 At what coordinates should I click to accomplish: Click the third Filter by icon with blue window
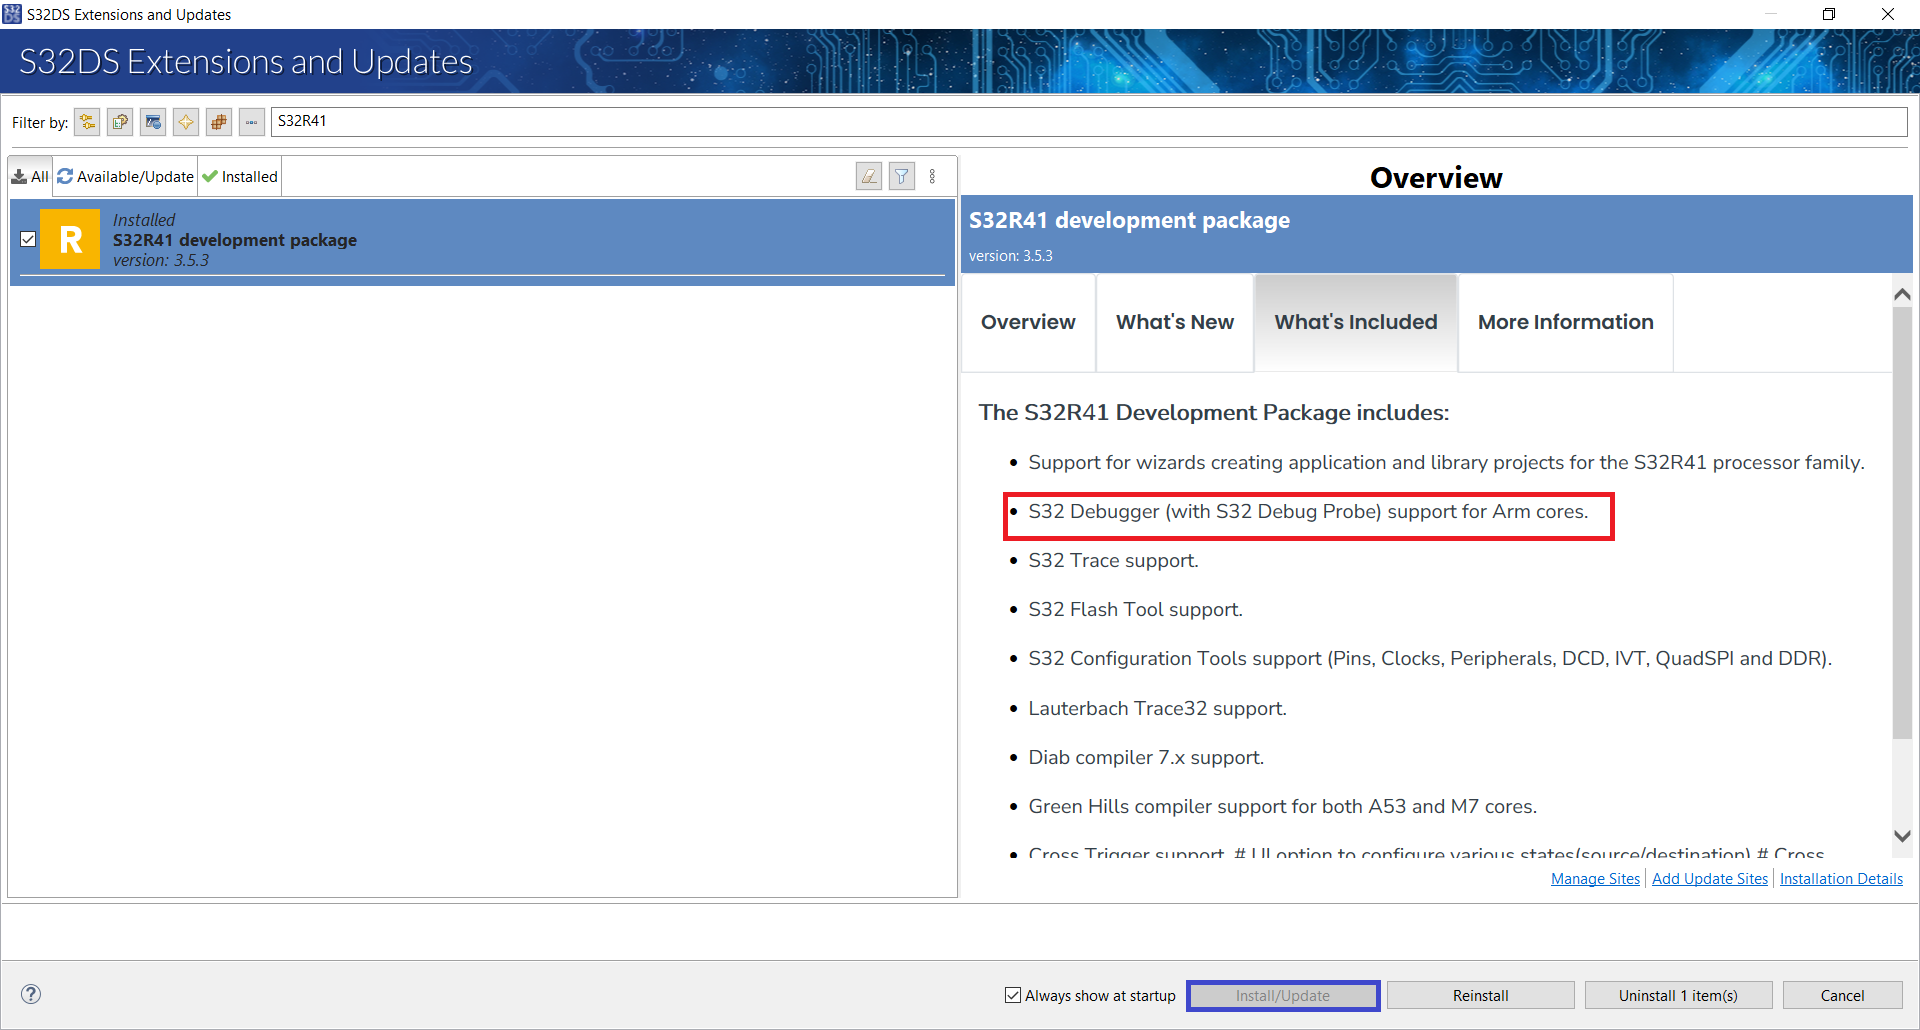pos(153,122)
